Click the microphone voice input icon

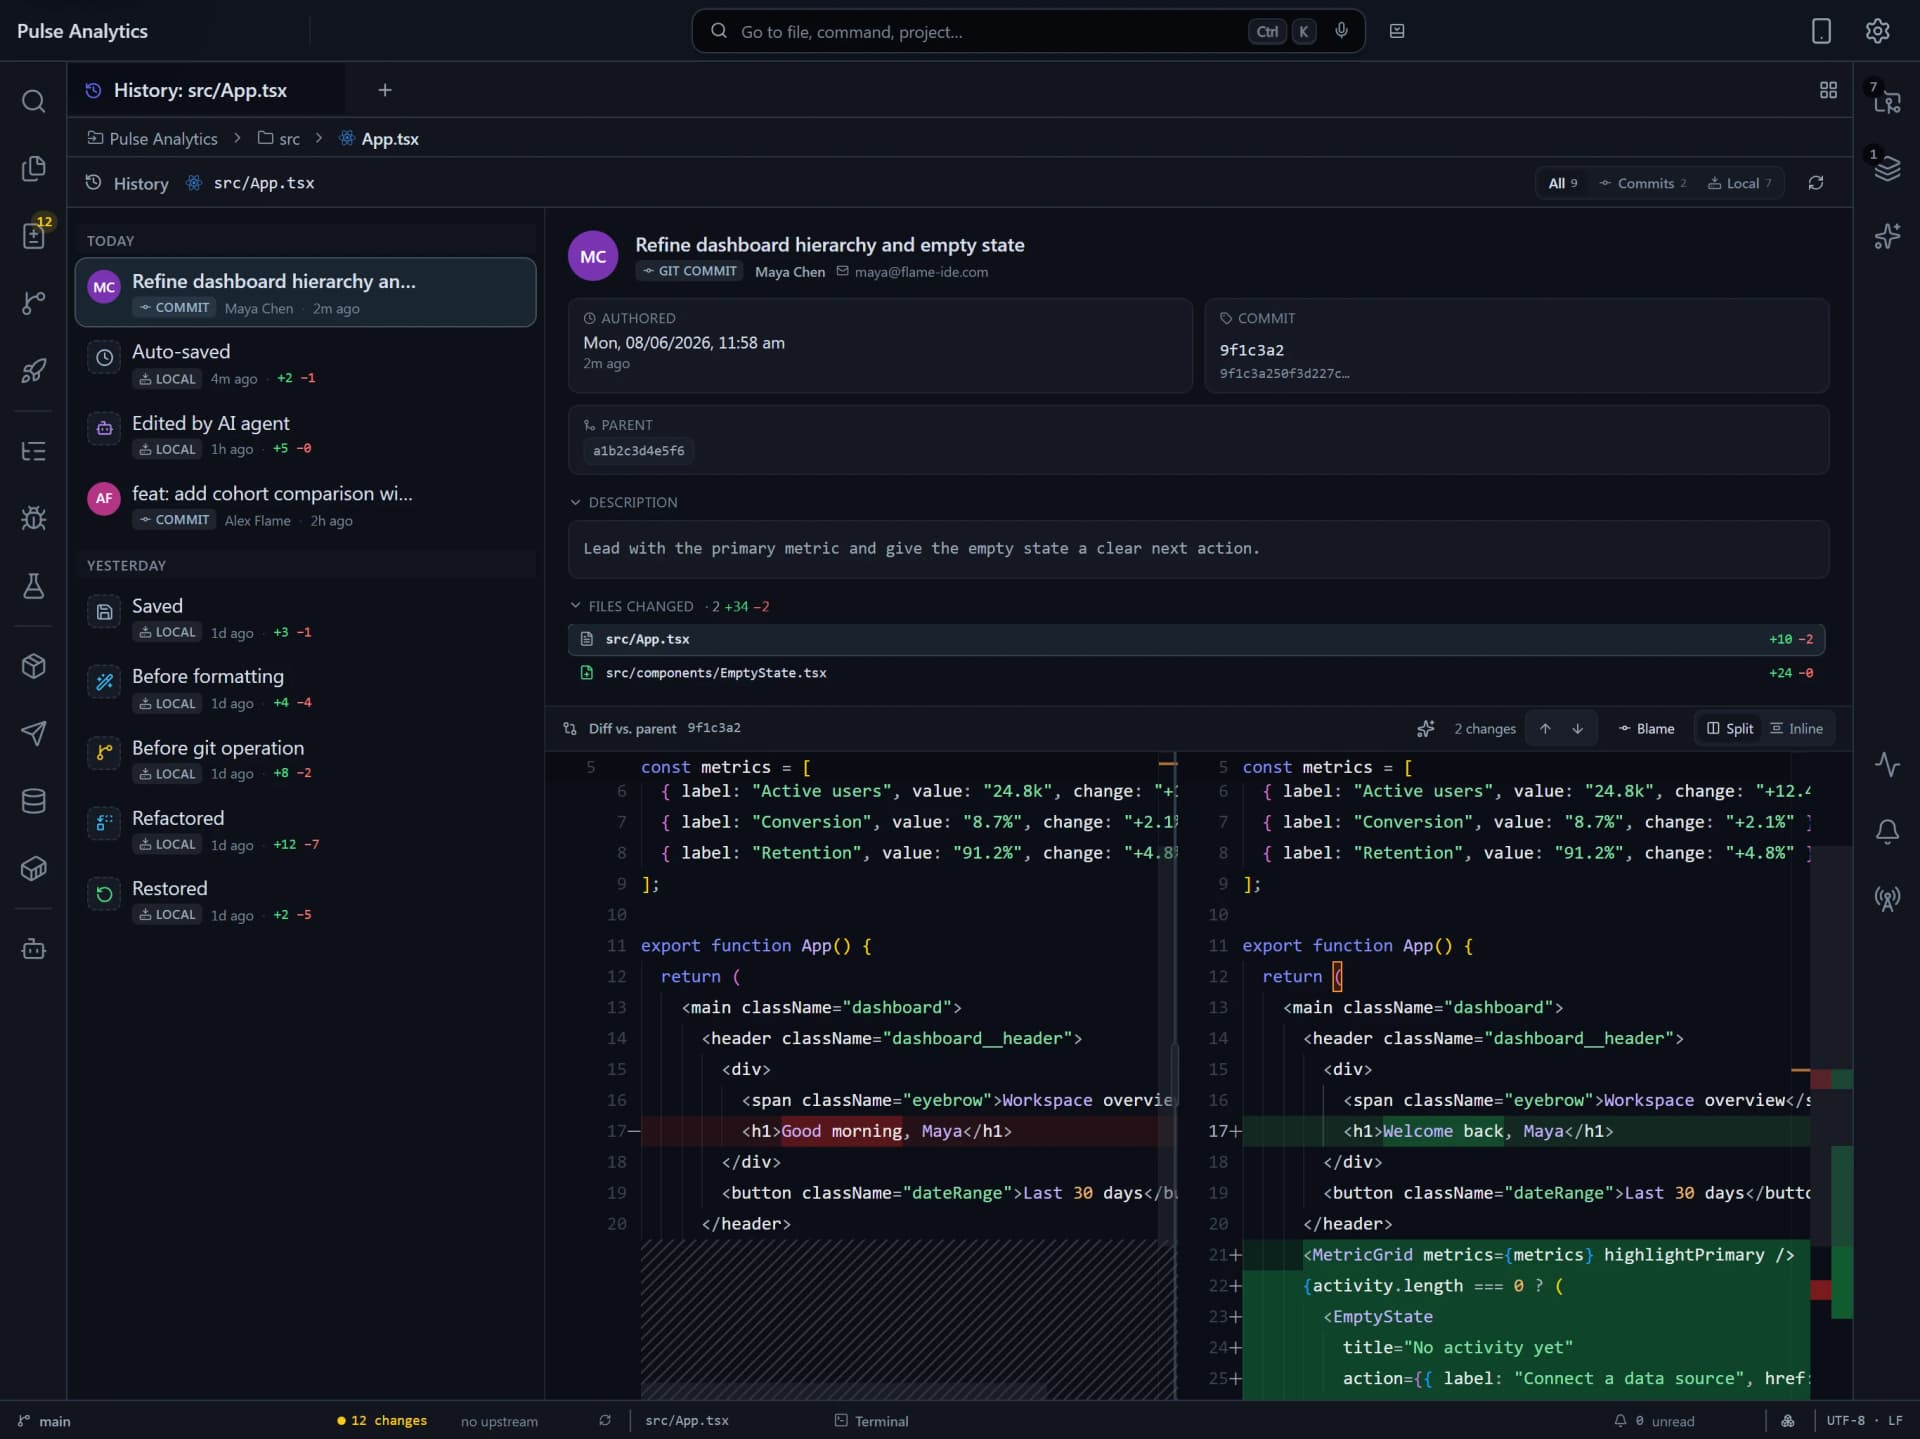point(1341,31)
